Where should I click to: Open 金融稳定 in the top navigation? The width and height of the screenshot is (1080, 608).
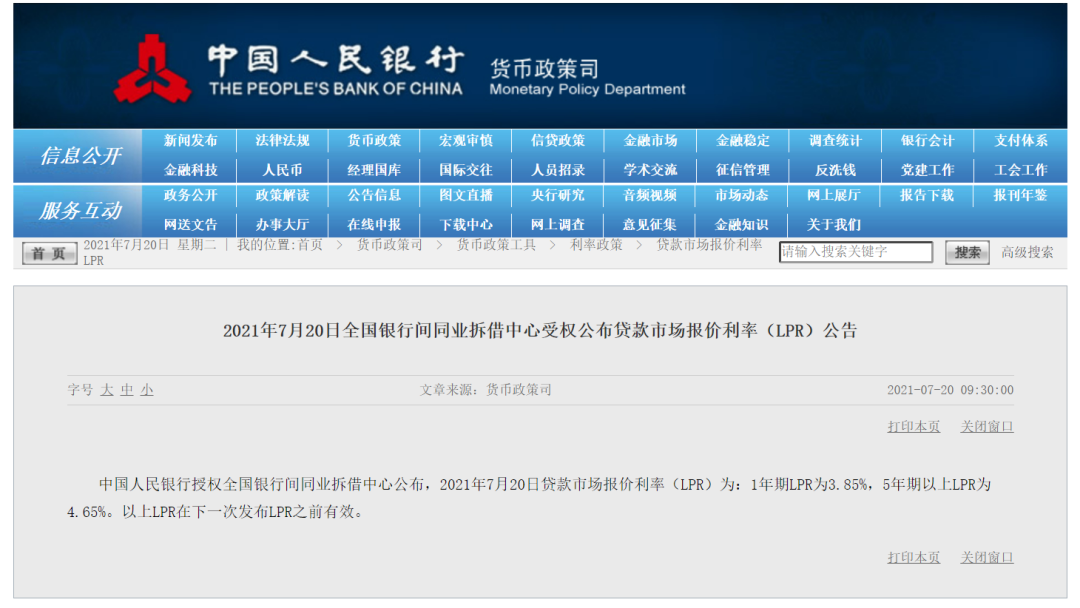pyautogui.click(x=742, y=140)
